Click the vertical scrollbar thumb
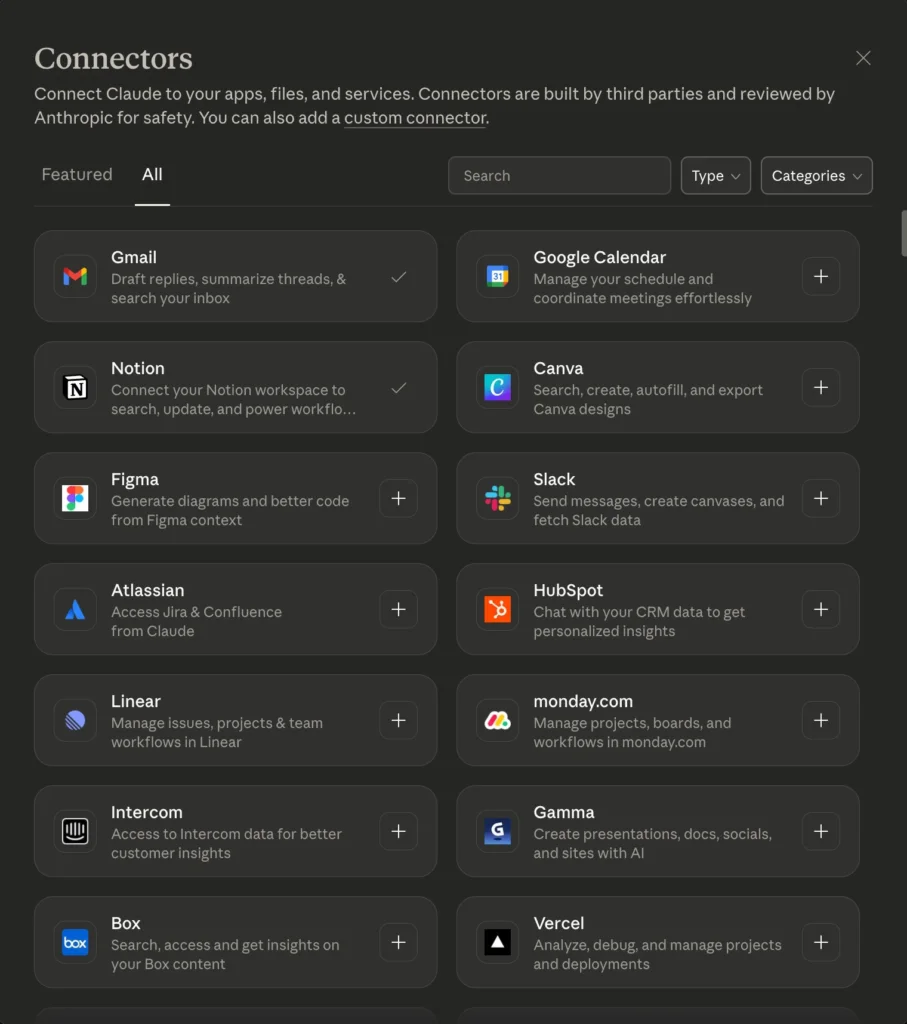 click(x=903, y=232)
